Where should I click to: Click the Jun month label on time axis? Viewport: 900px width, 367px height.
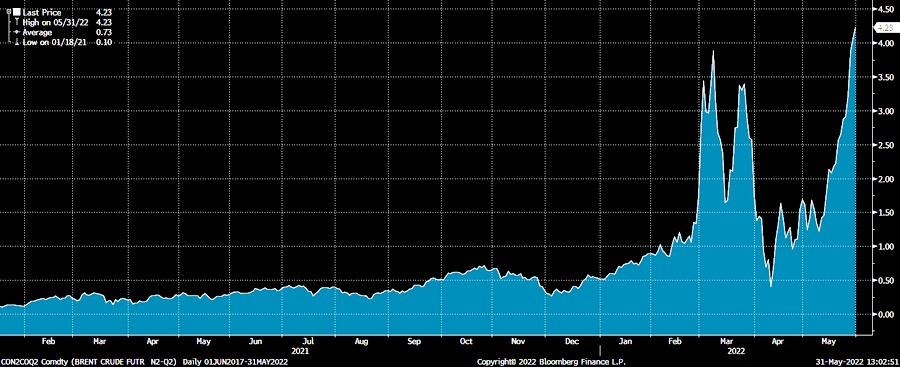(x=256, y=341)
